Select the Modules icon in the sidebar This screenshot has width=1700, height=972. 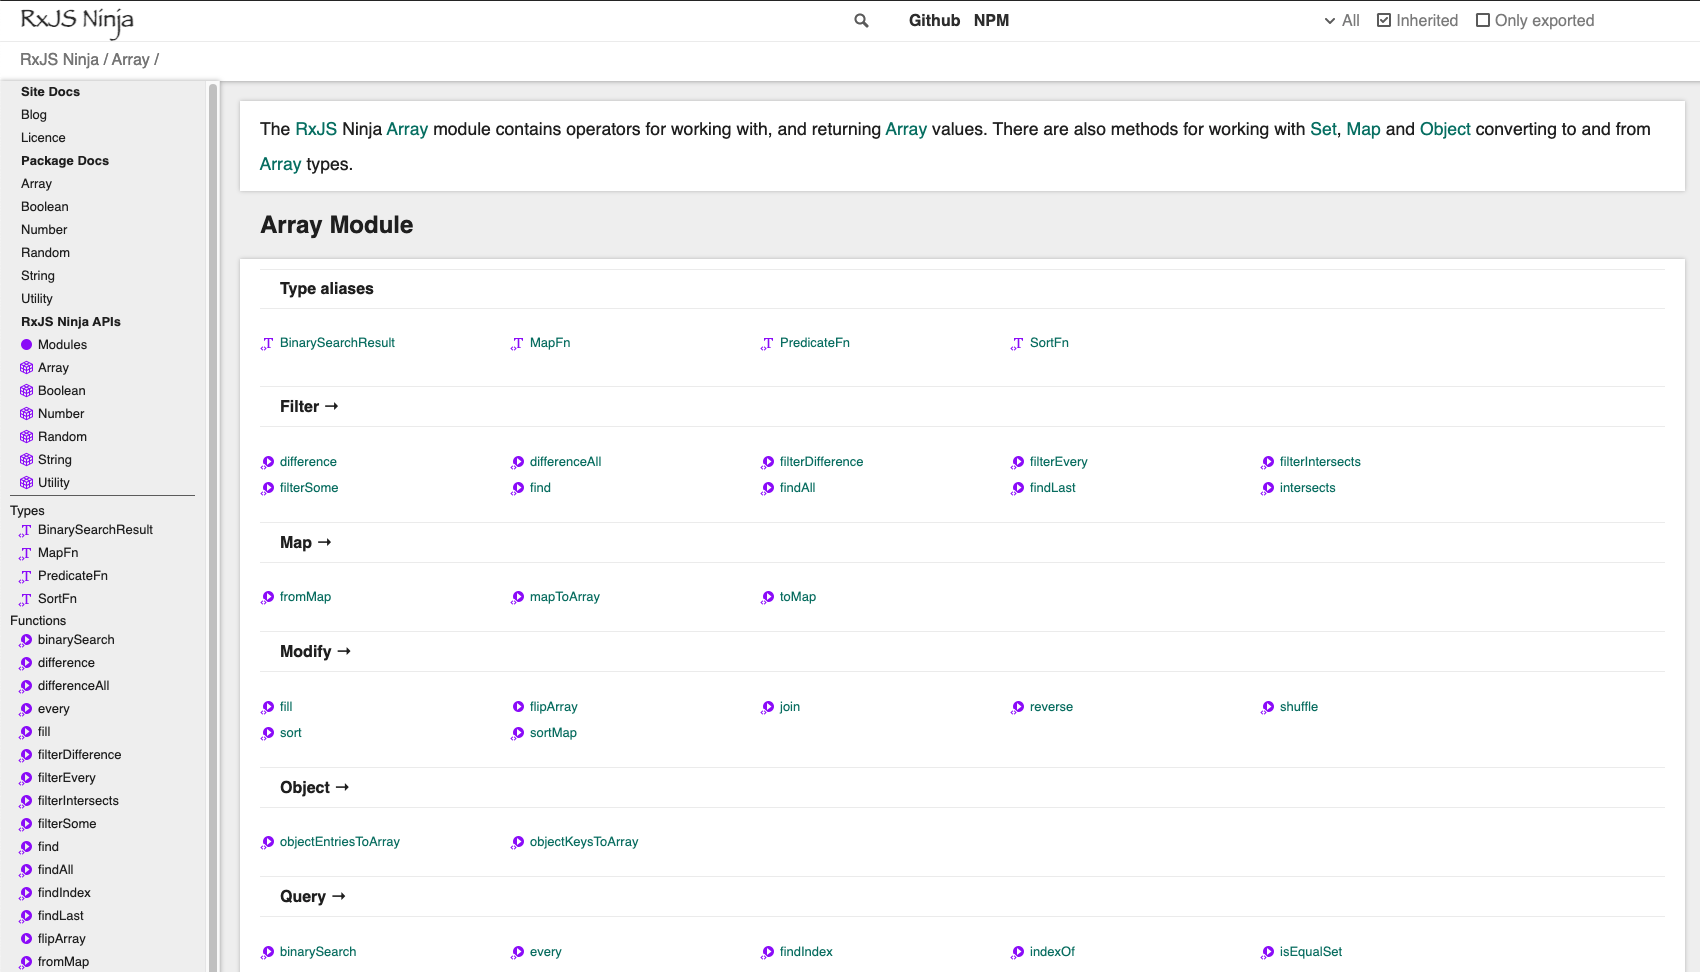pos(26,344)
